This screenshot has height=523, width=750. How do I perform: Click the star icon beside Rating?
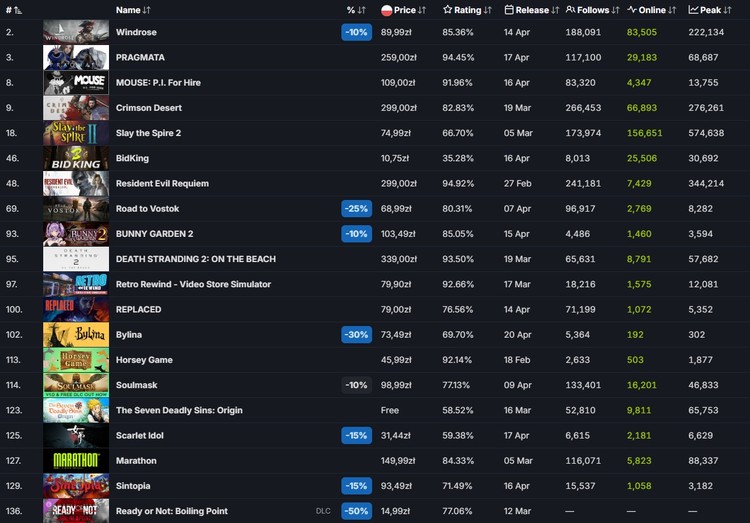[x=448, y=10]
